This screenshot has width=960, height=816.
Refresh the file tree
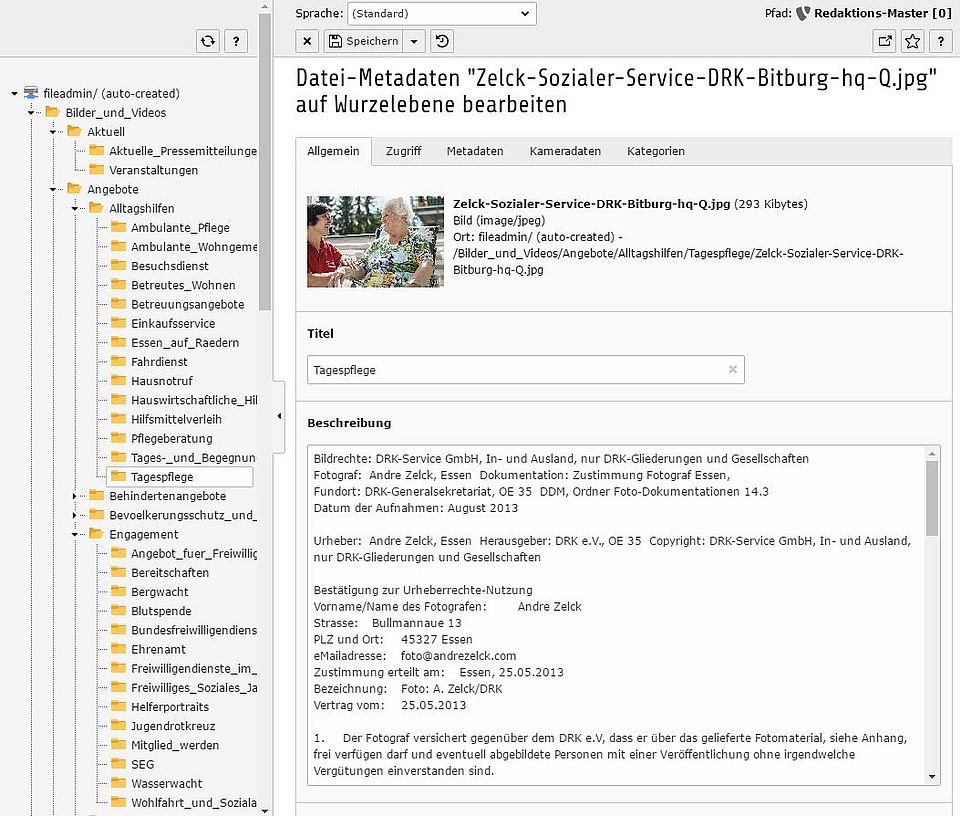click(x=207, y=41)
